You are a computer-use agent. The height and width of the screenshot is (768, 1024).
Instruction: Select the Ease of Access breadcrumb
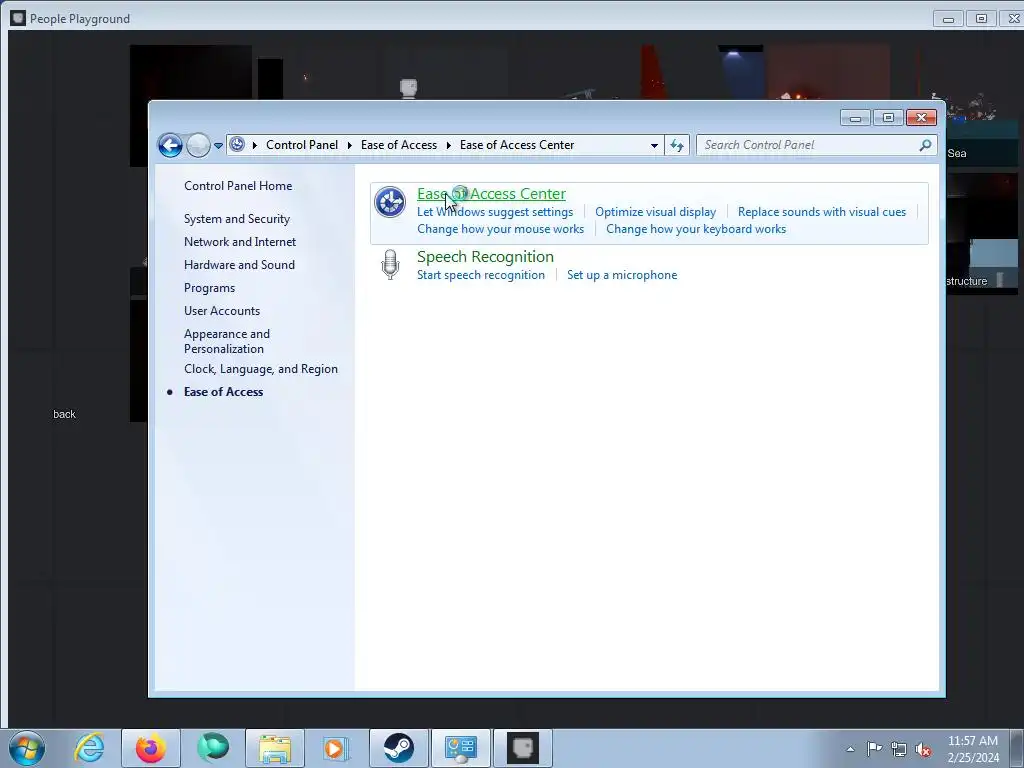(x=398, y=145)
